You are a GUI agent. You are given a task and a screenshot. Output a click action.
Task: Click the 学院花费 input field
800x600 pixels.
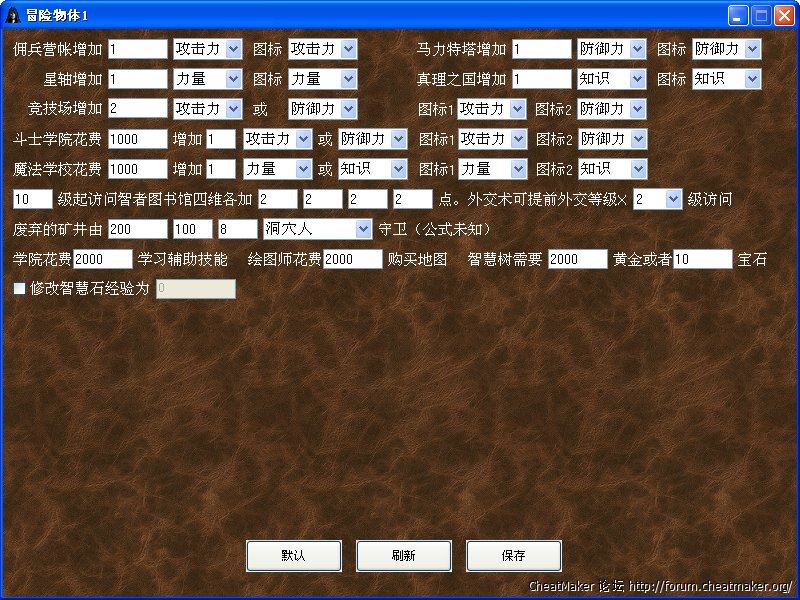point(102,259)
